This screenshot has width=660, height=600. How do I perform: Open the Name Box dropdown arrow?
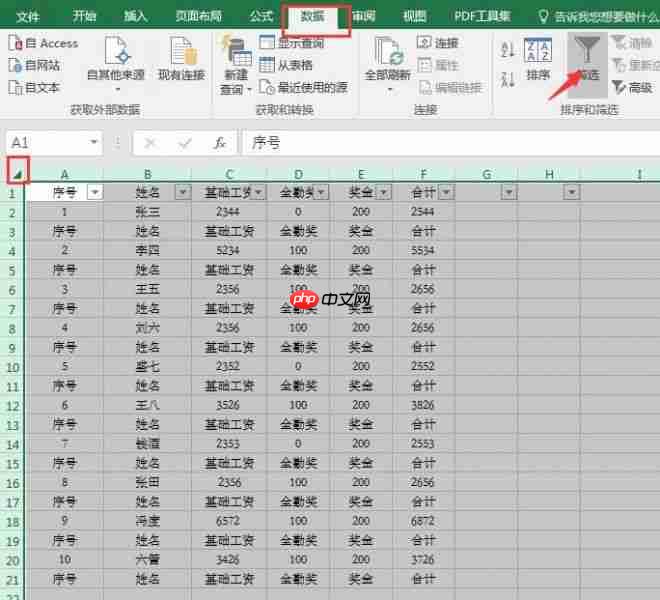tap(94, 142)
